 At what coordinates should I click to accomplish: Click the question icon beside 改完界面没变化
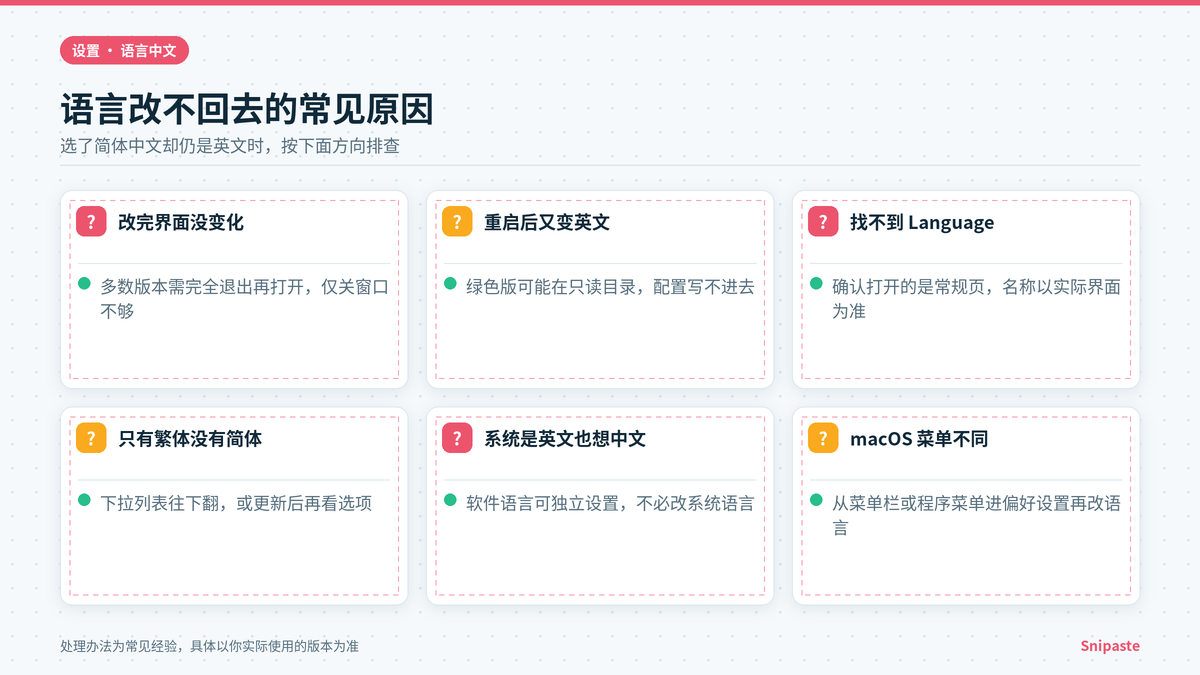(91, 222)
